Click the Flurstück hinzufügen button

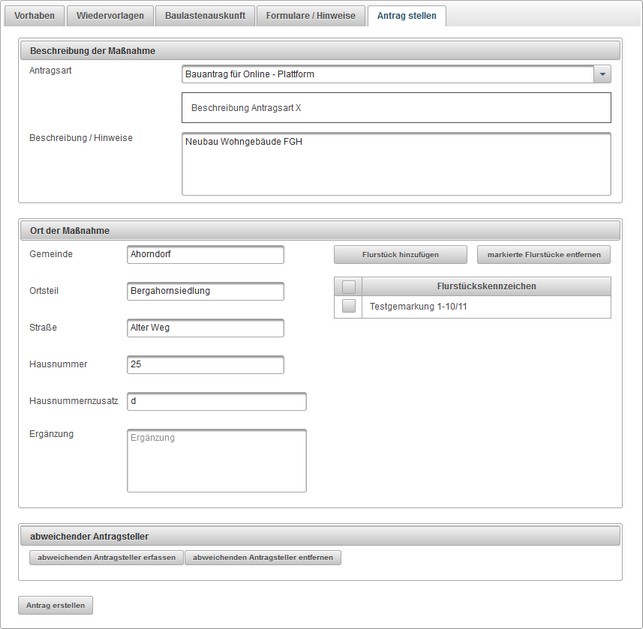(x=400, y=255)
